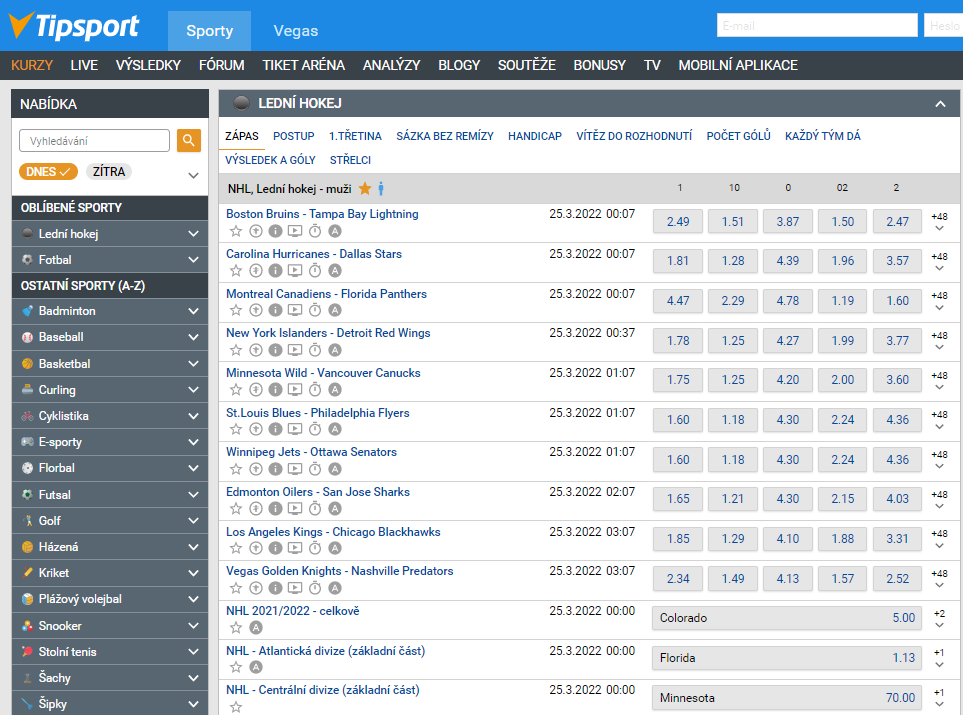Open the TIKET ARÉNA menu item
The width and height of the screenshot is (963, 715).
(303, 65)
